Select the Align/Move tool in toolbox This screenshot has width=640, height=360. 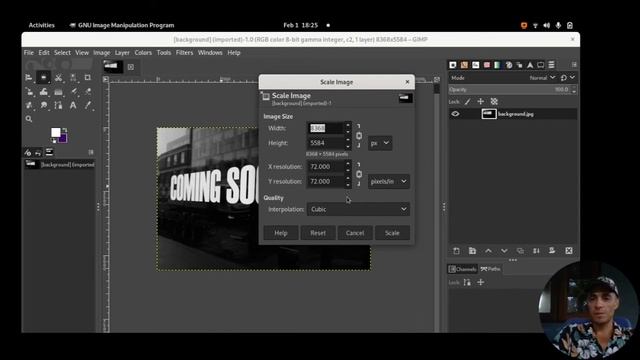tap(29, 77)
